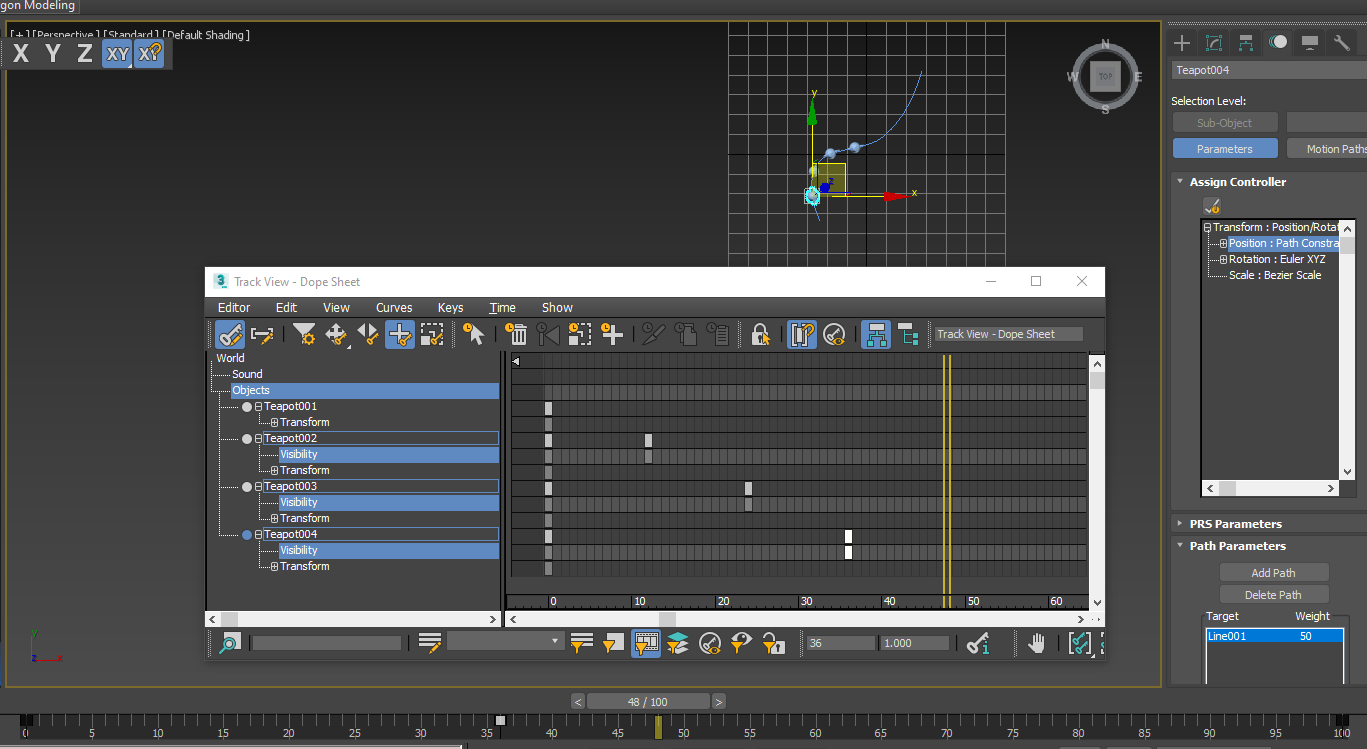
Task: Expand Teapot001's Transform track
Action: coord(273,422)
